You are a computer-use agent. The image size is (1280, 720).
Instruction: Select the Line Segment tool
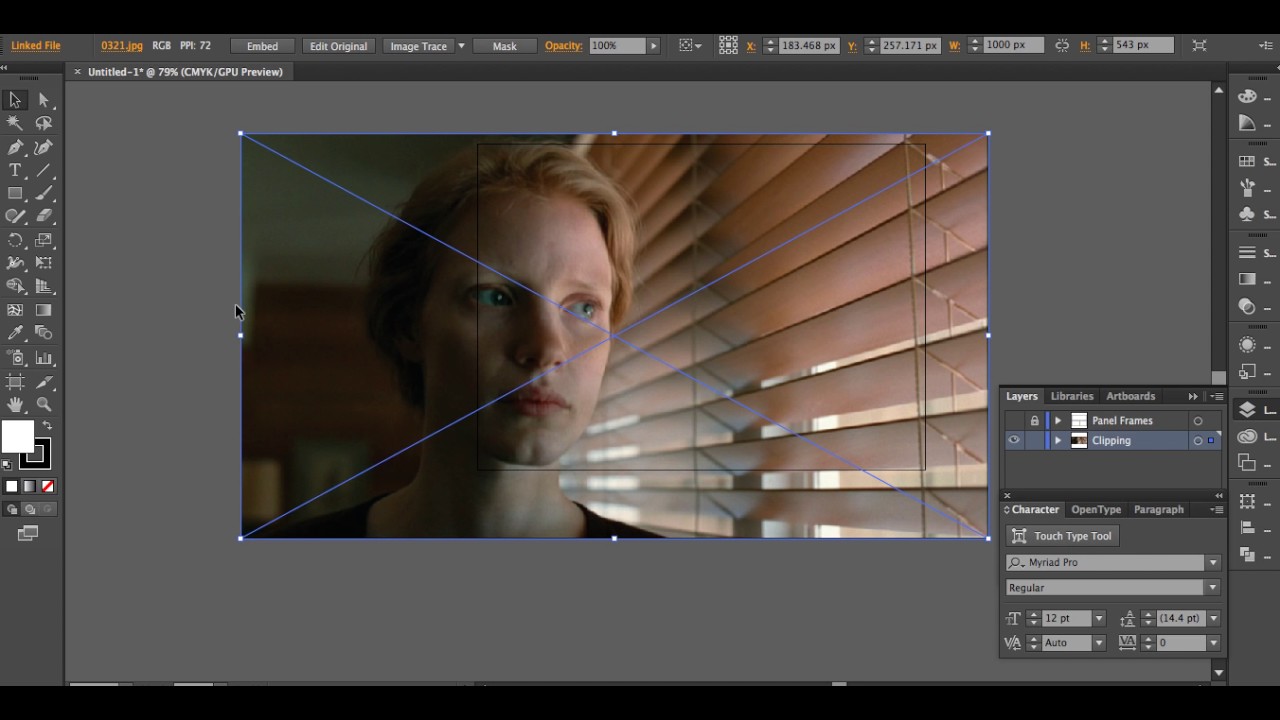[44, 170]
